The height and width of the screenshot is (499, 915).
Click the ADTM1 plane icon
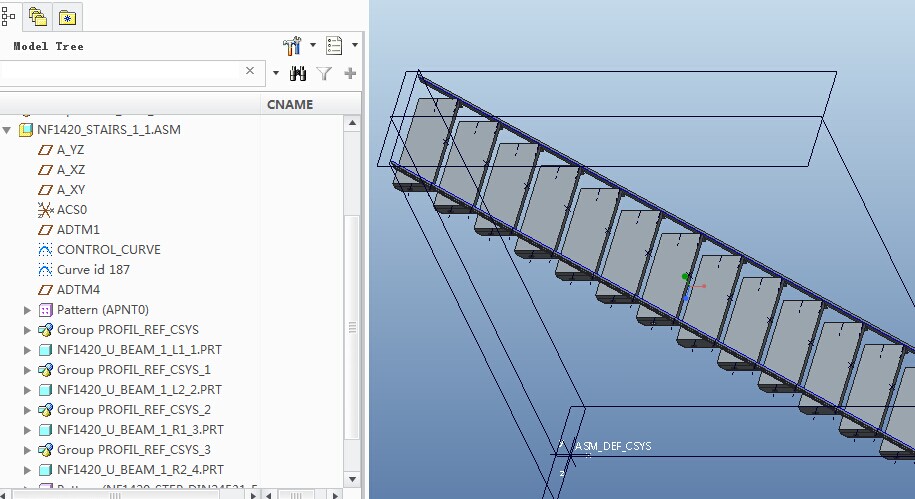click(45, 229)
